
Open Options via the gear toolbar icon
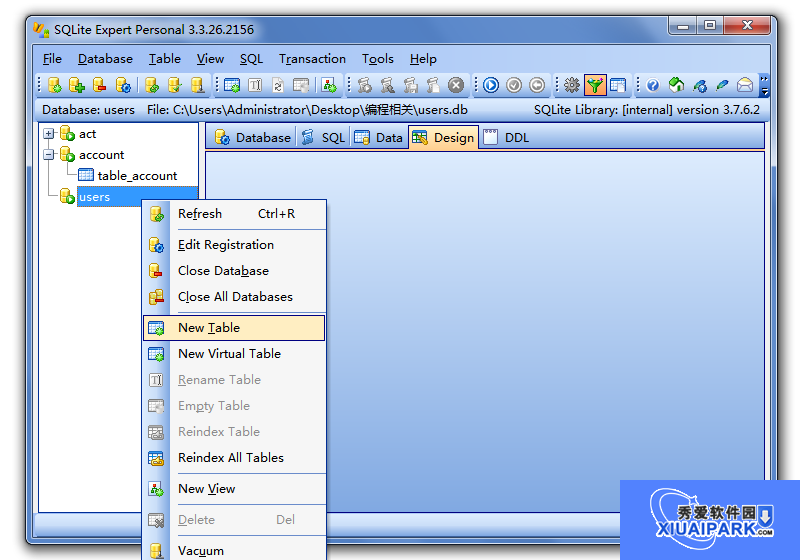pos(572,85)
